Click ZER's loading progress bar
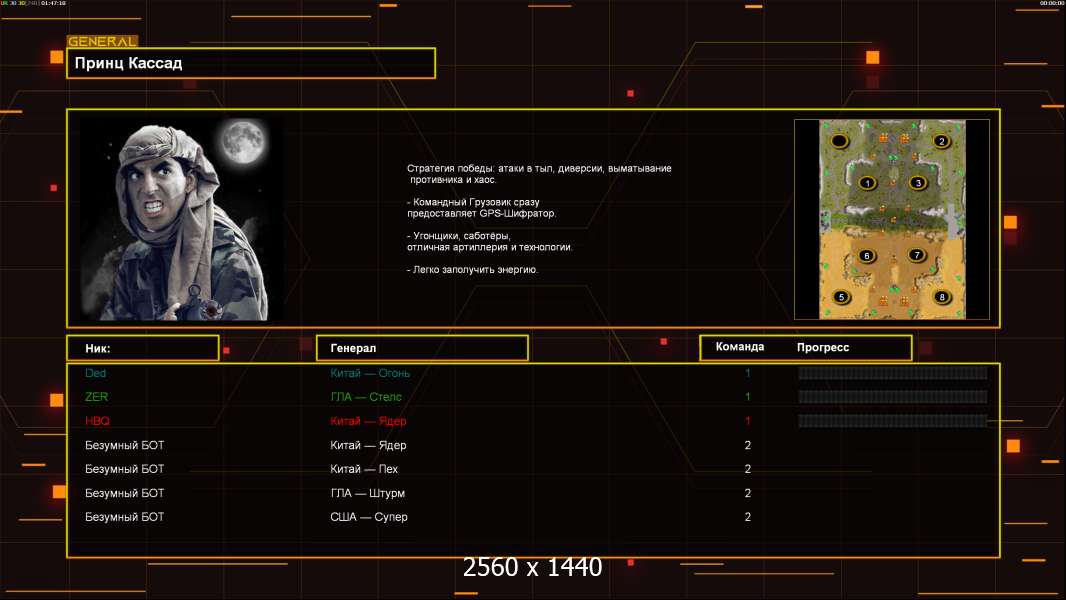1066x600 pixels. pyautogui.click(x=892, y=397)
